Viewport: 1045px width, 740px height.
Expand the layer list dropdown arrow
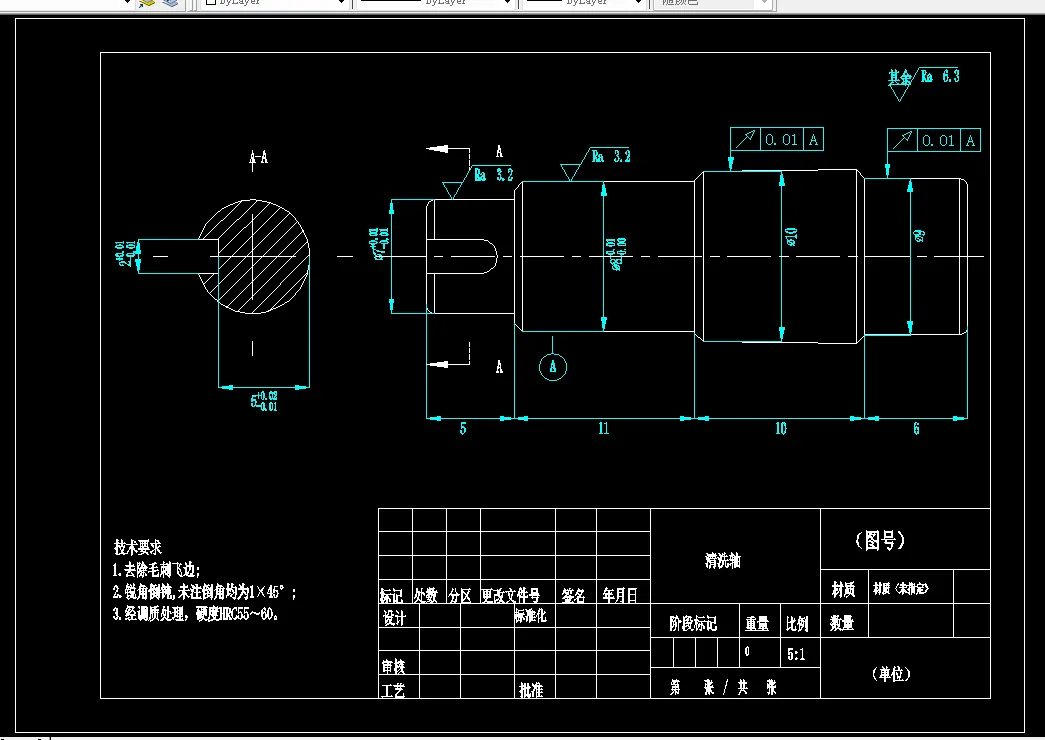click(127, 3)
